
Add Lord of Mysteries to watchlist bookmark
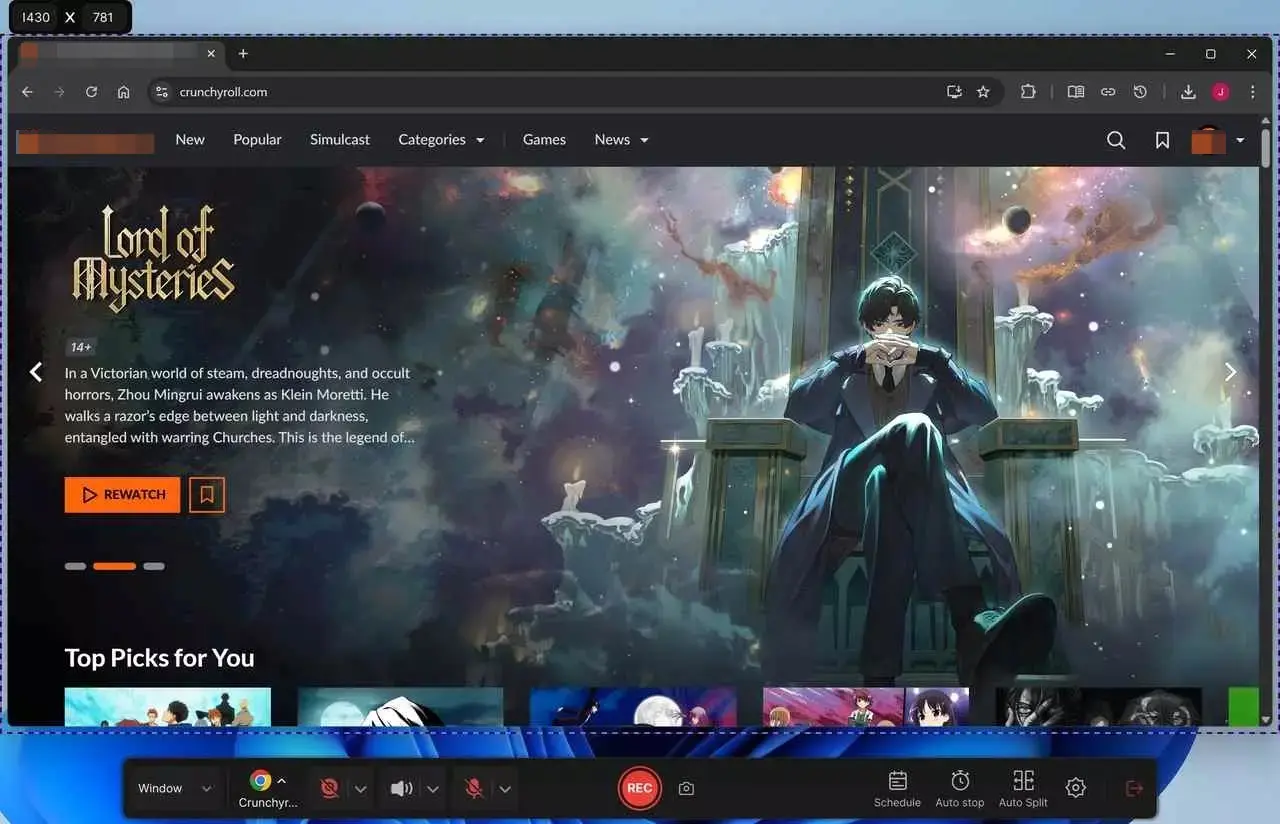[207, 495]
